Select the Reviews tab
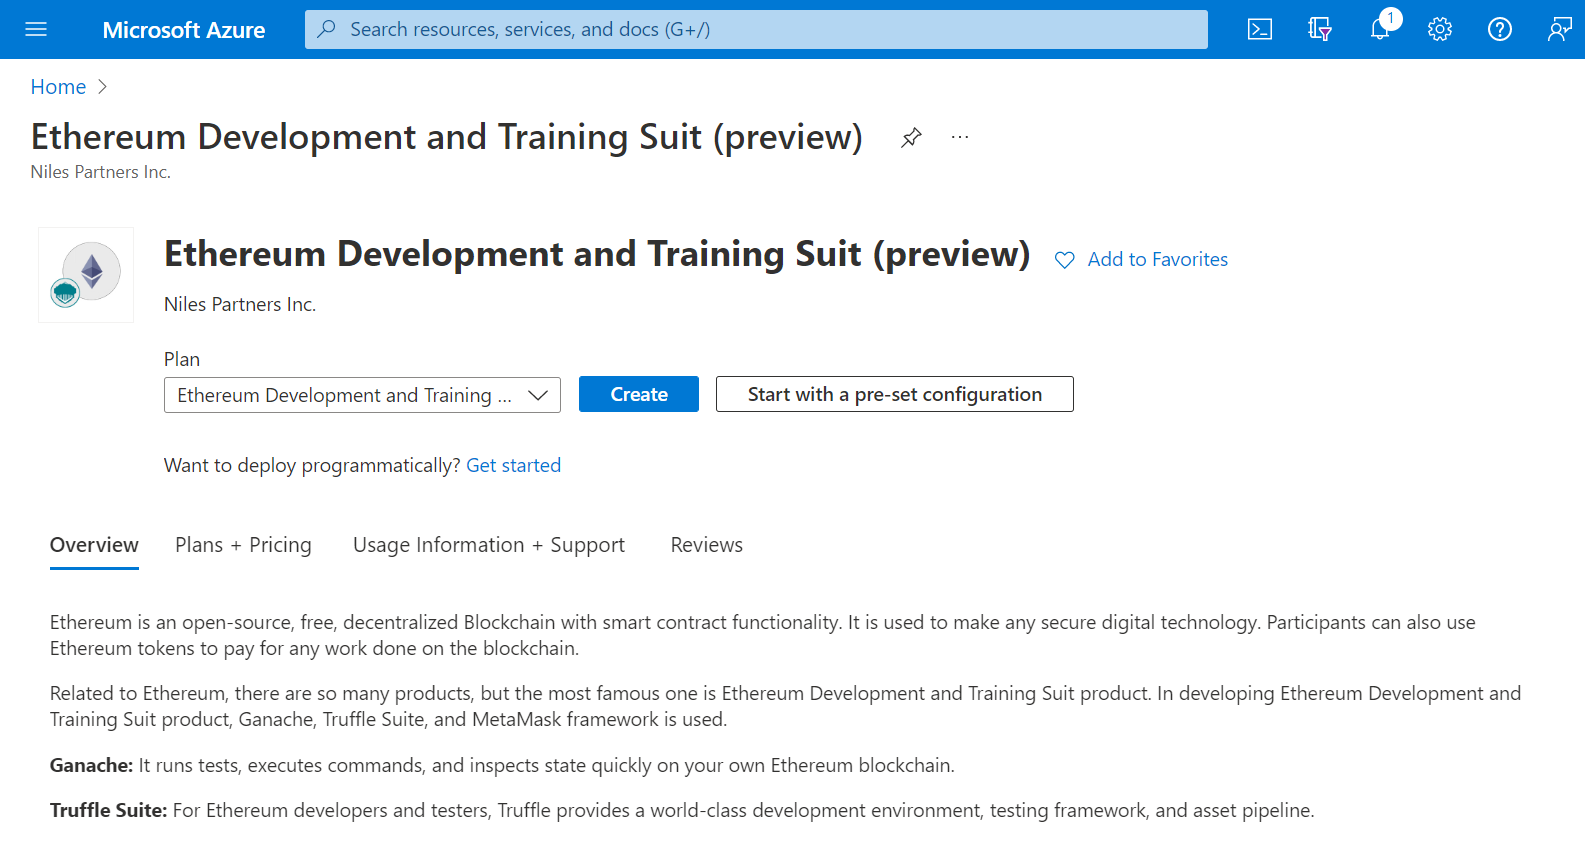 point(706,545)
